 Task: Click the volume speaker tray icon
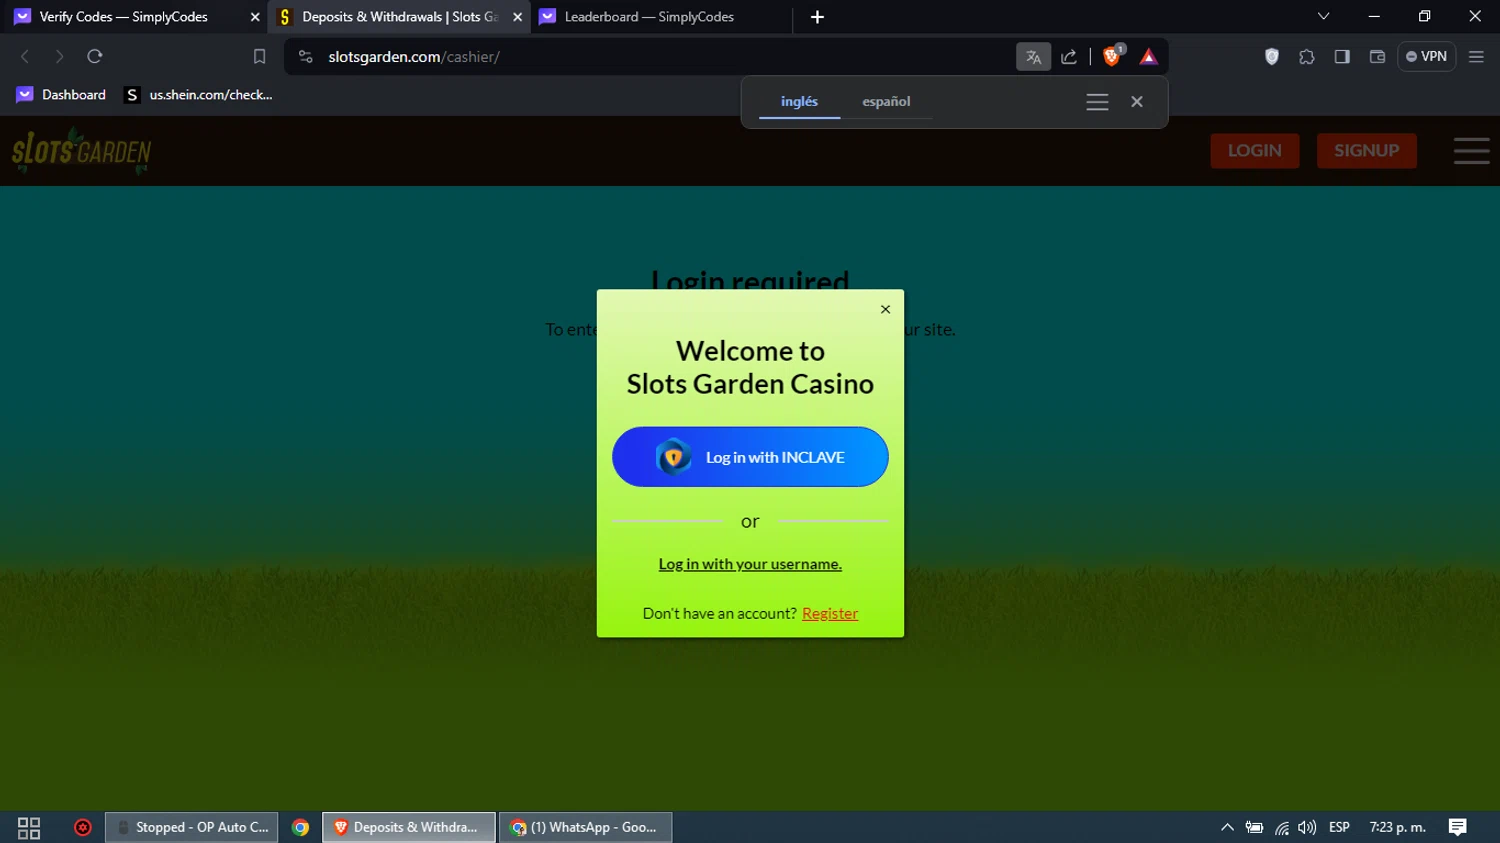click(x=1307, y=828)
